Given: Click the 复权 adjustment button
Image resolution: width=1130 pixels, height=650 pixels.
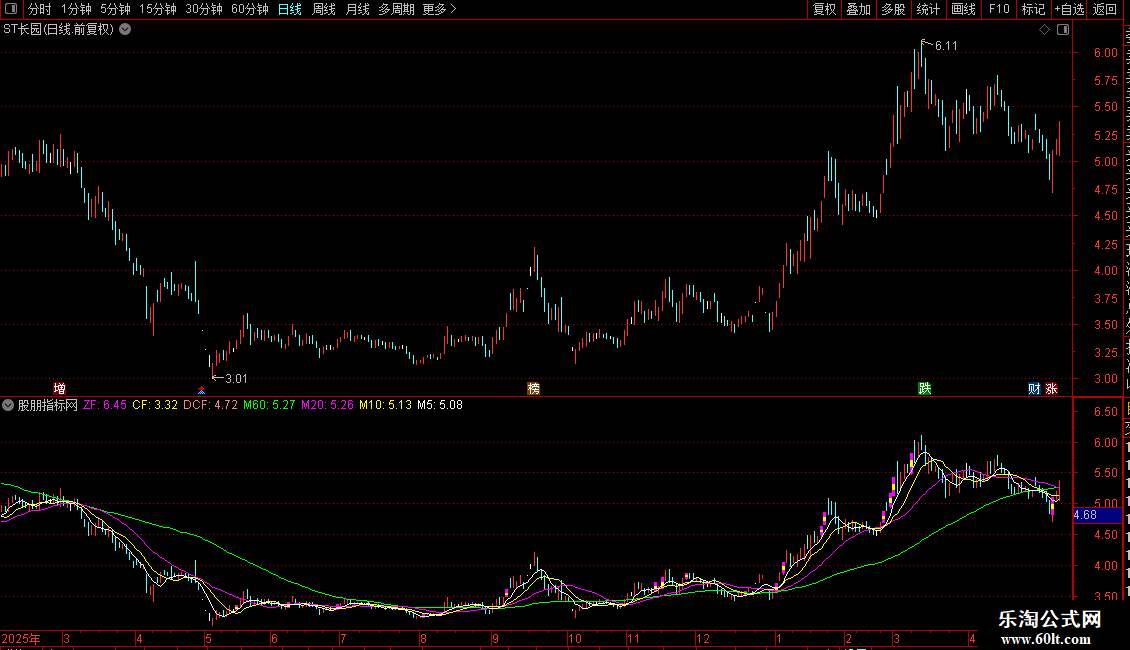Looking at the screenshot, I should pos(824,9).
